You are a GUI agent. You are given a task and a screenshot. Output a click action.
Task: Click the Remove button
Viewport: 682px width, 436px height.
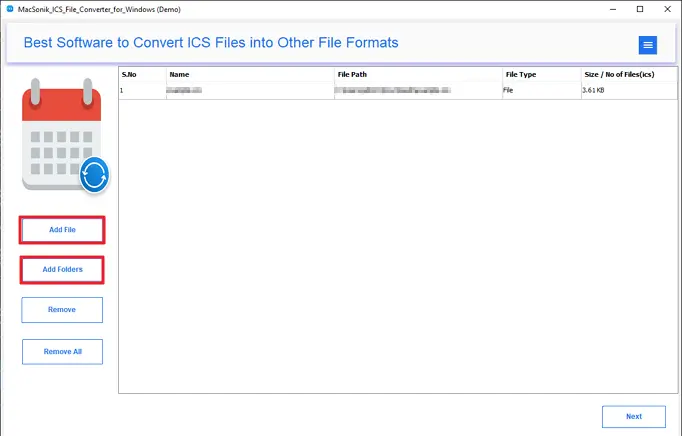coord(62,310)
